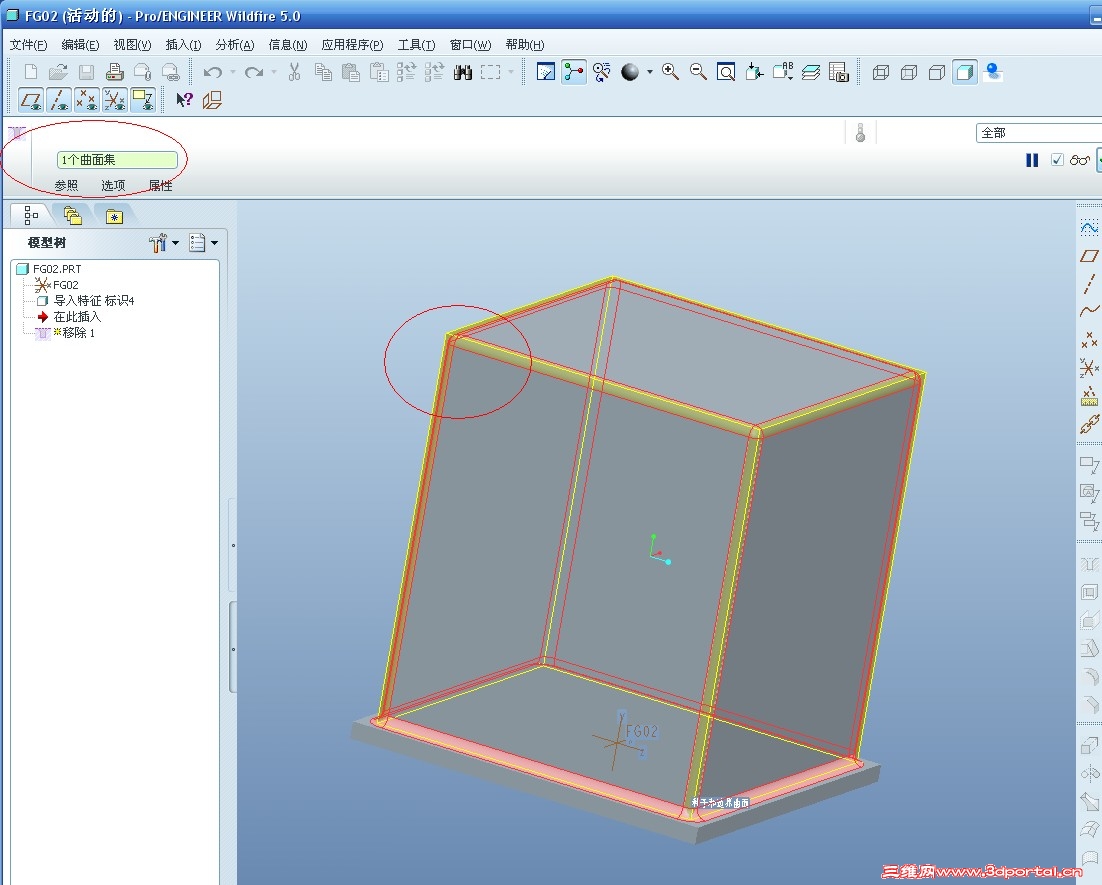
Task: Print the current model
Action: 115,72
